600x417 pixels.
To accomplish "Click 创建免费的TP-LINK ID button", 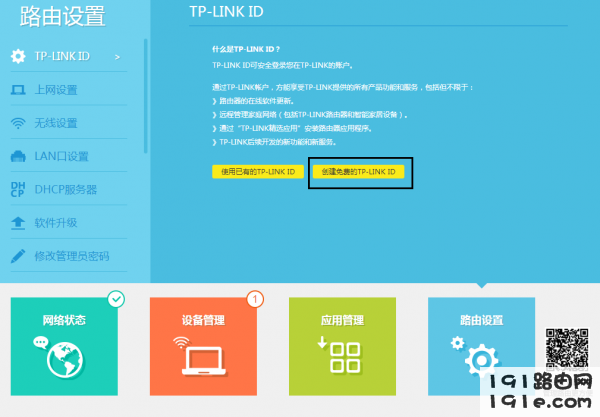I will tap(358, 172).
